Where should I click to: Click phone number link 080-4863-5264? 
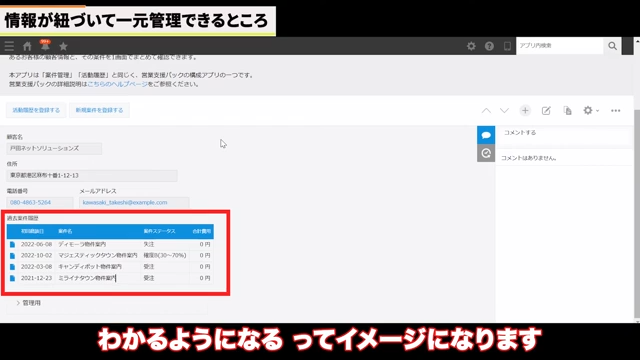(31, 202)
